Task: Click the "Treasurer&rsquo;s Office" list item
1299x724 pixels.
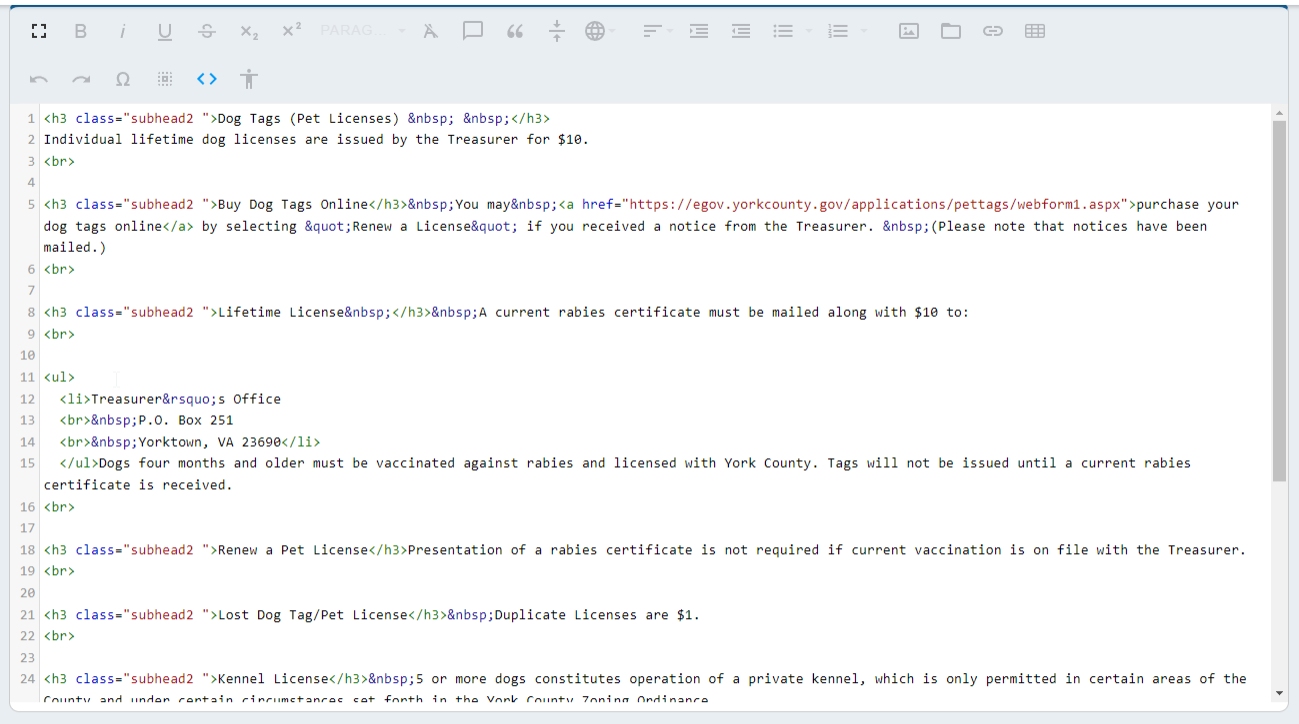Action: [x=186, y=399]
